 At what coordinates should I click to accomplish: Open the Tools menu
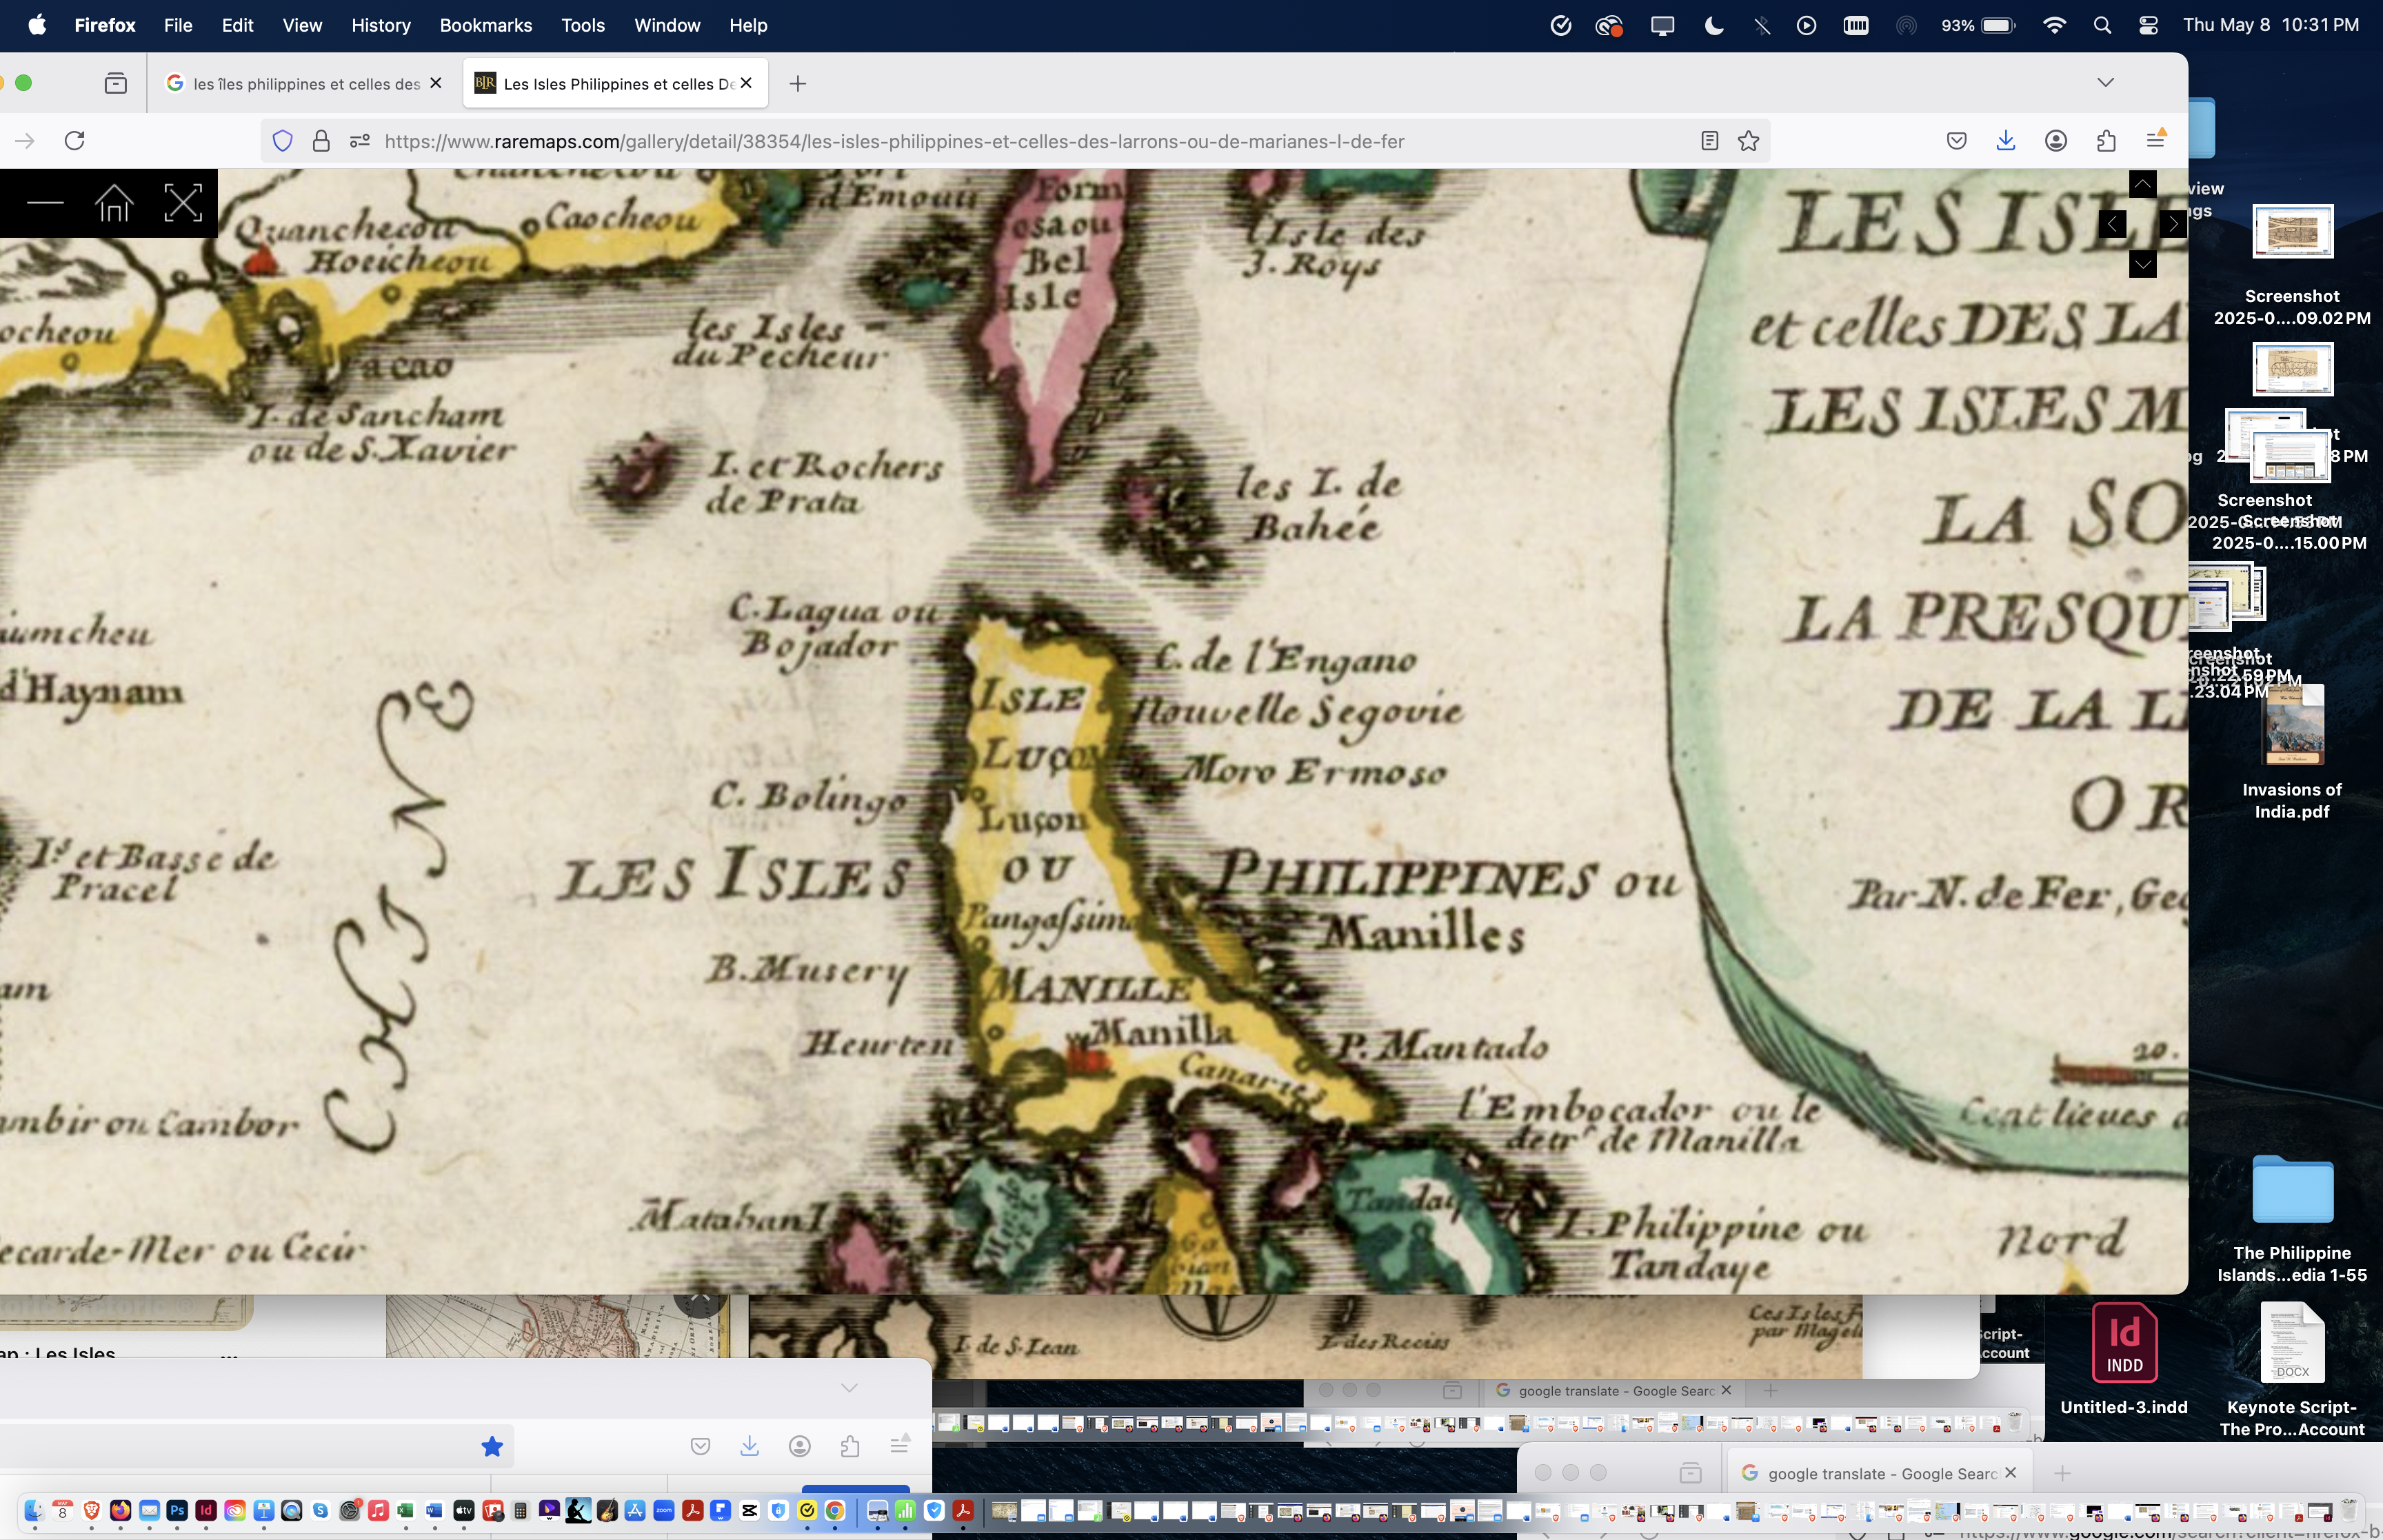583,25
